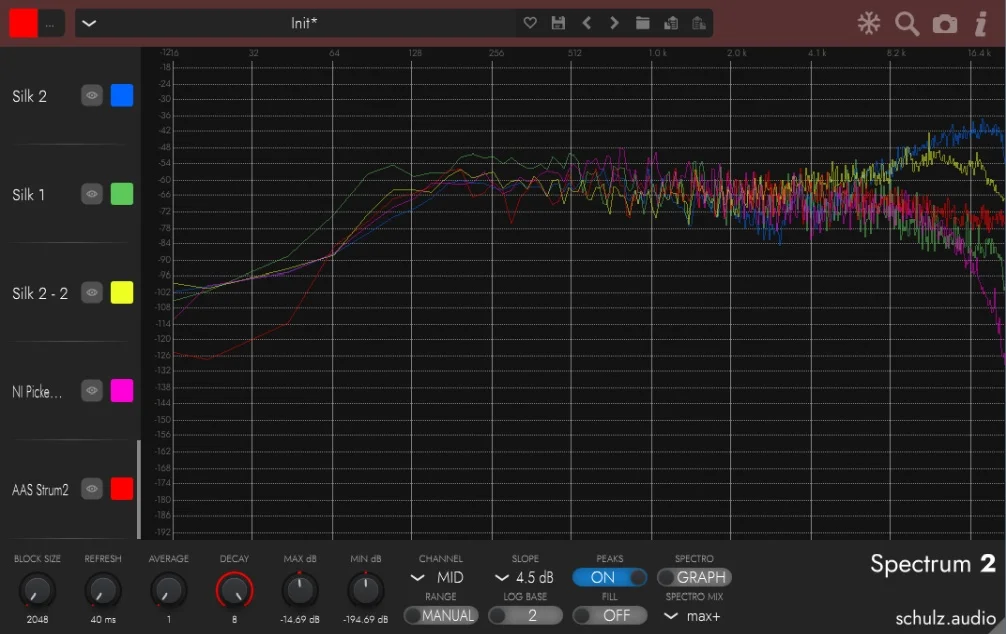1006x634 pixels.
Task: Click the MIN dB knob
Action: point(365,590)
